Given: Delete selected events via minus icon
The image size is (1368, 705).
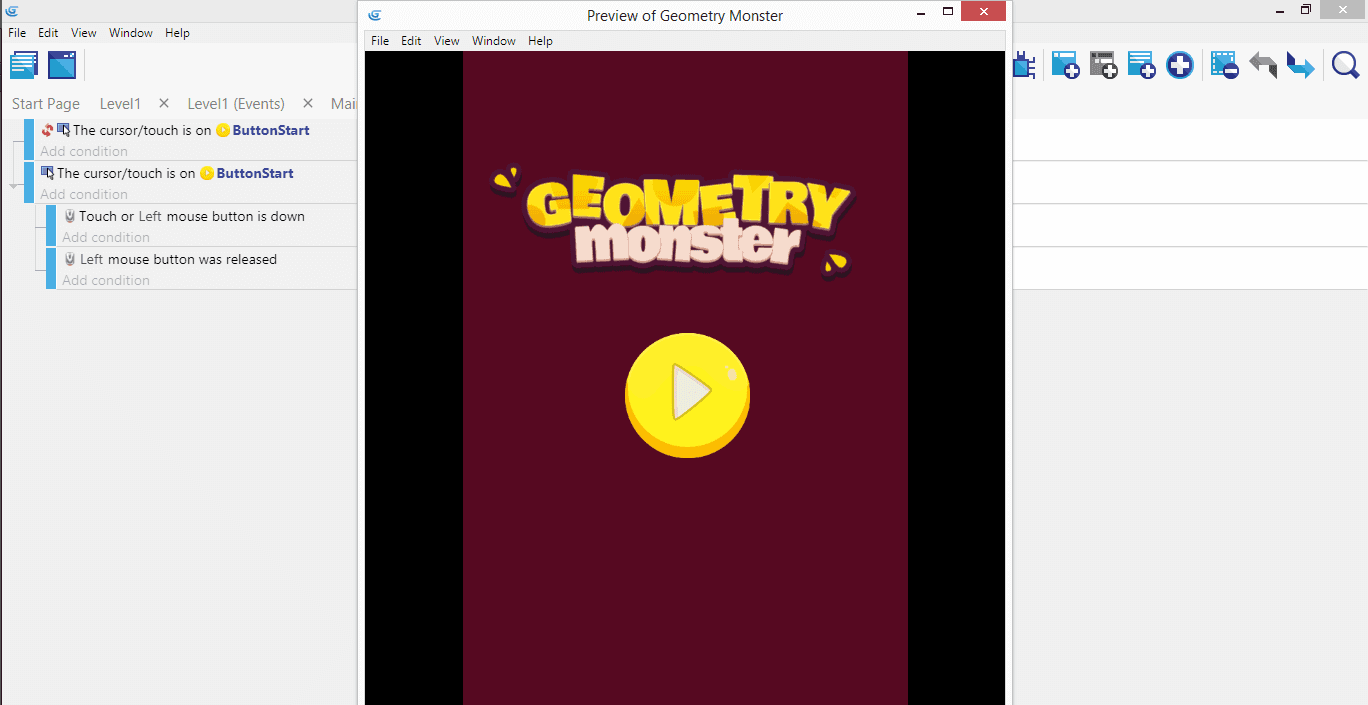Looking at the screenshot, I should (x=1224, y=66).
